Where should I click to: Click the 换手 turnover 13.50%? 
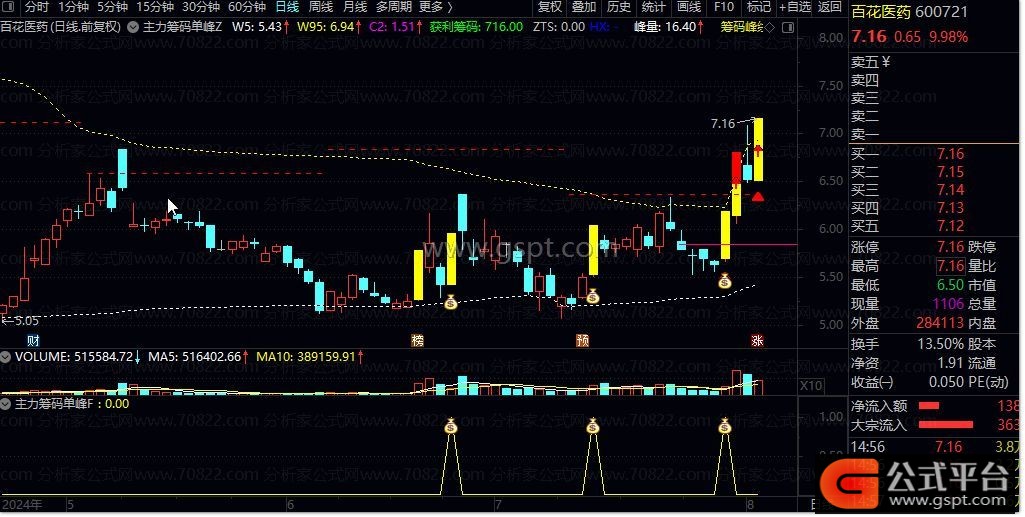940,344
